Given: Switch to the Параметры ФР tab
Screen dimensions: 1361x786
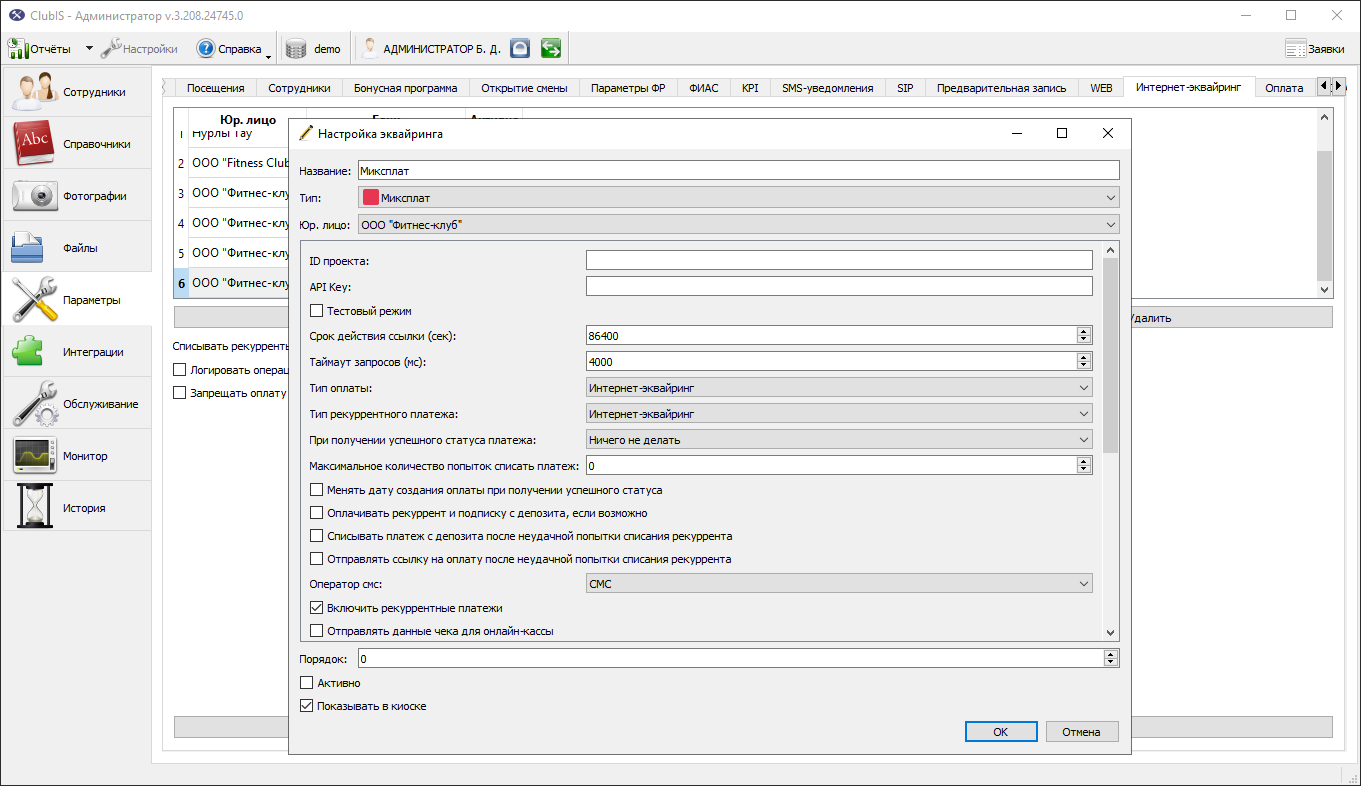Looking at the screenshot, I should click(628, 88).
